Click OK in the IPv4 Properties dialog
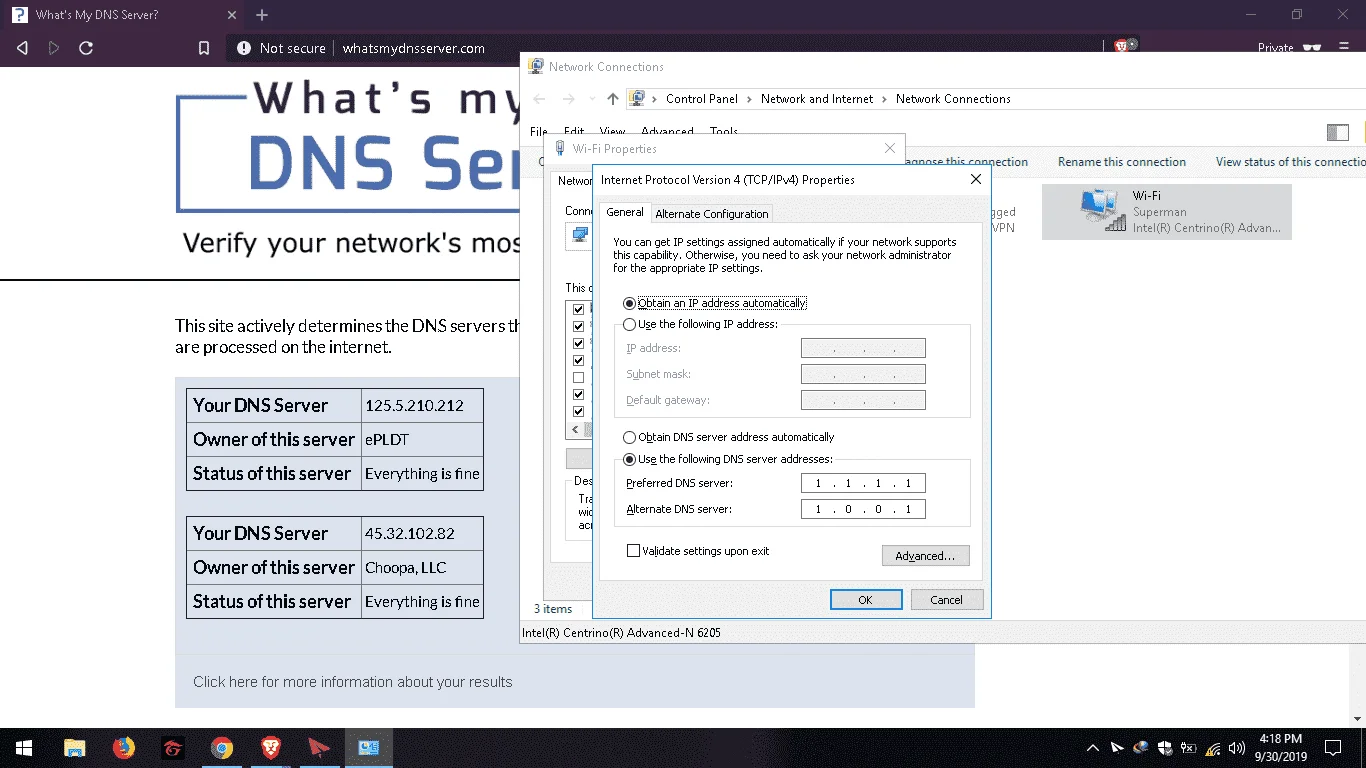Image resolution: width=1366 pixels, height=768 pixels. tap(866, 600)
